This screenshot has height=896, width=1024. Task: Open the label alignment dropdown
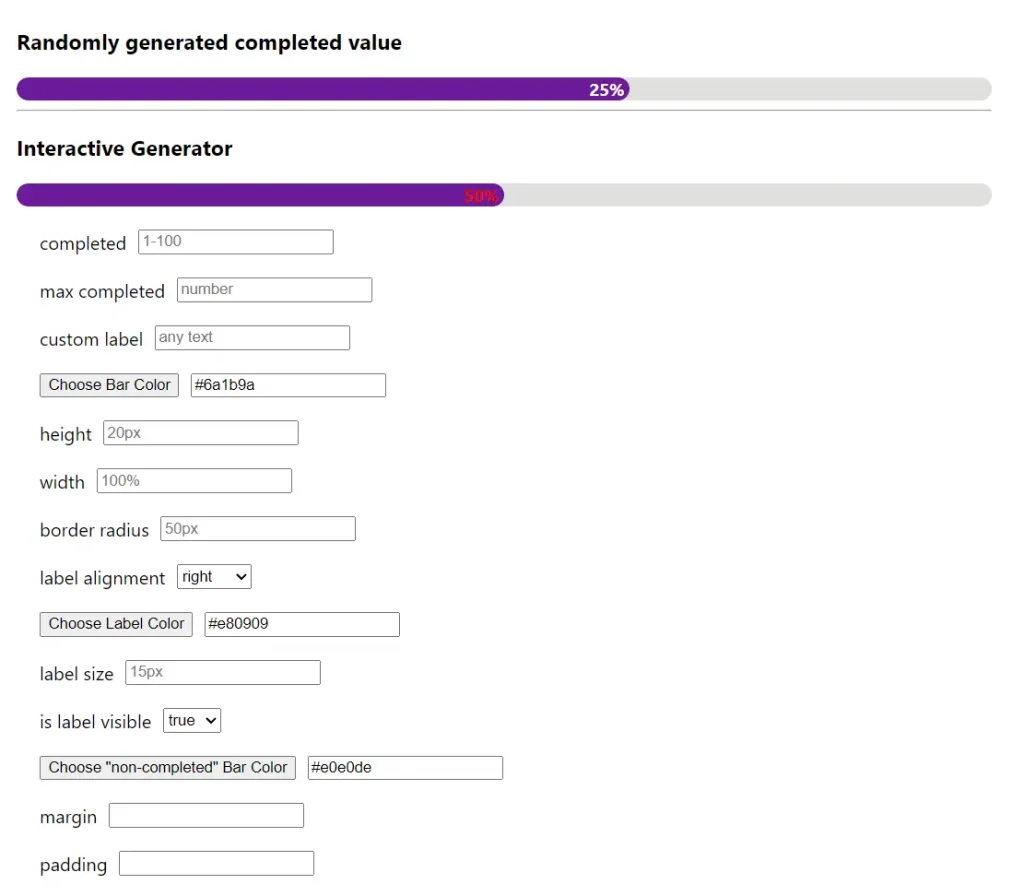(214, 577)
